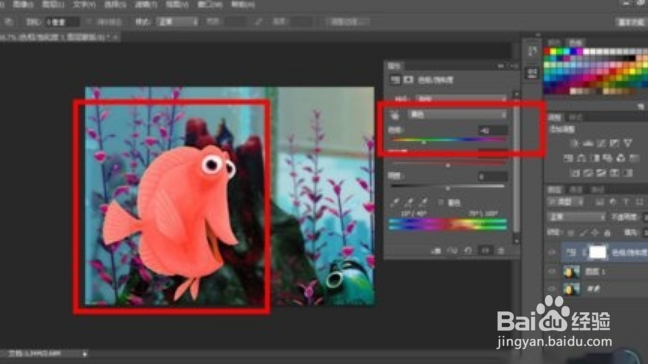Image resolution: width=648 pixels, height=364 pixels.
Task: Add a Curves adjustment
Action: (x=601, y=143)
